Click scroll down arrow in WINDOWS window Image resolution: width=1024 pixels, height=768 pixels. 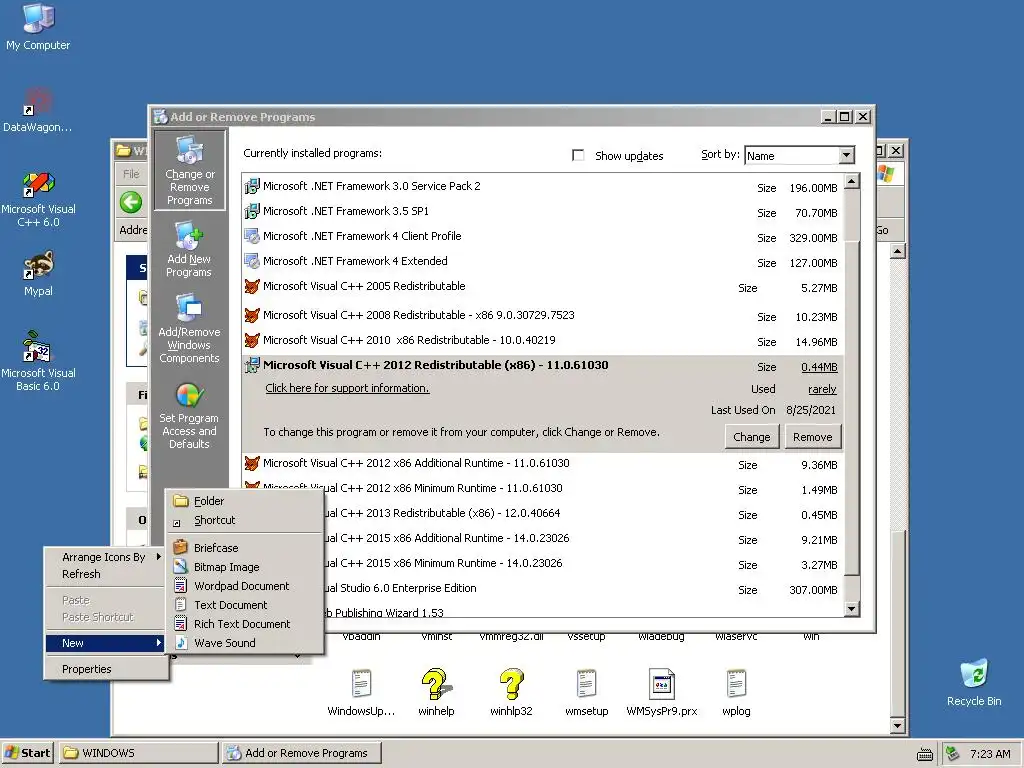(x=898, y=726)
